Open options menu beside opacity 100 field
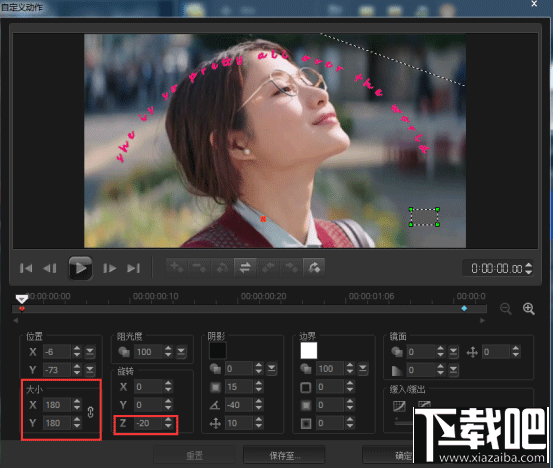554x468 pixels. click(181, 351)
